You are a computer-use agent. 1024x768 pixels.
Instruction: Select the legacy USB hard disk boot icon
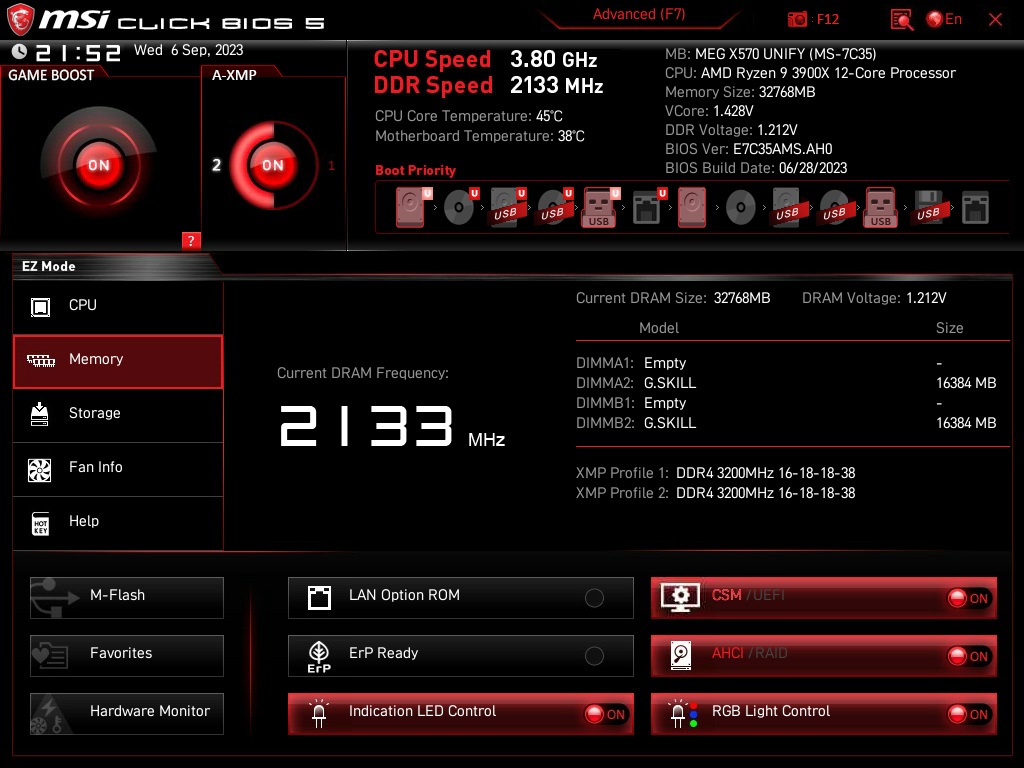coord(788,207)
